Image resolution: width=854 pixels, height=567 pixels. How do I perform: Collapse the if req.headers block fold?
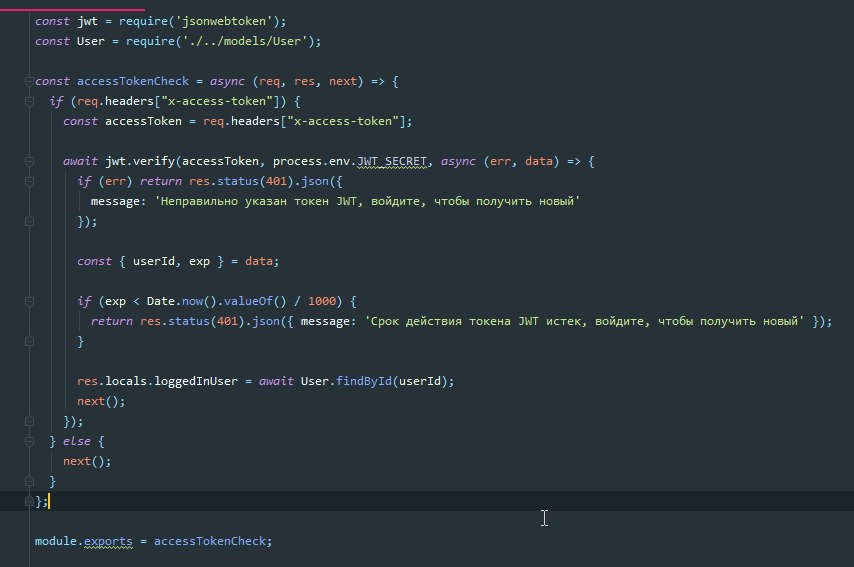tap(29, 101)
